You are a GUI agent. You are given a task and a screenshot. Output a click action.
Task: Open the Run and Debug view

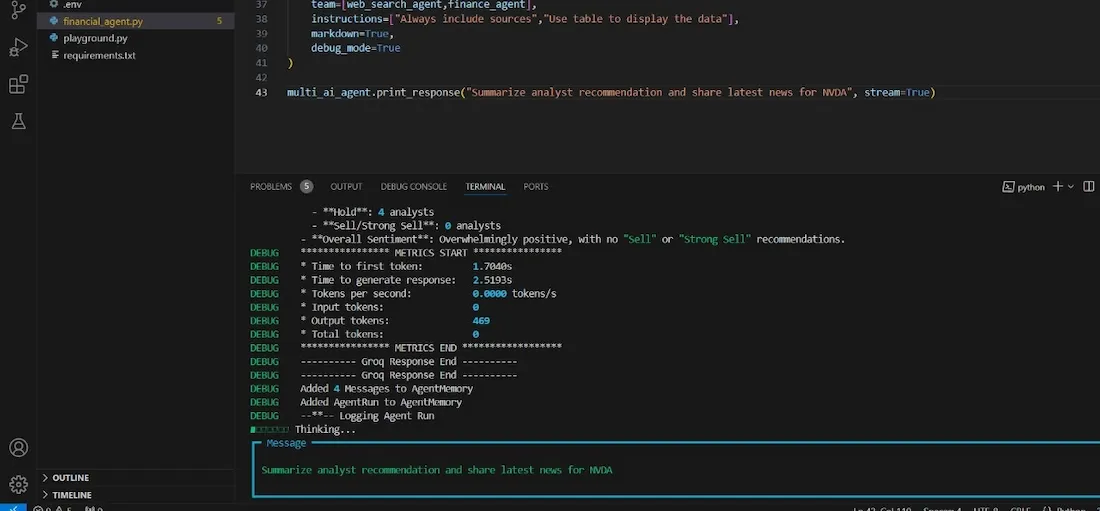click(x=18, y=47)
